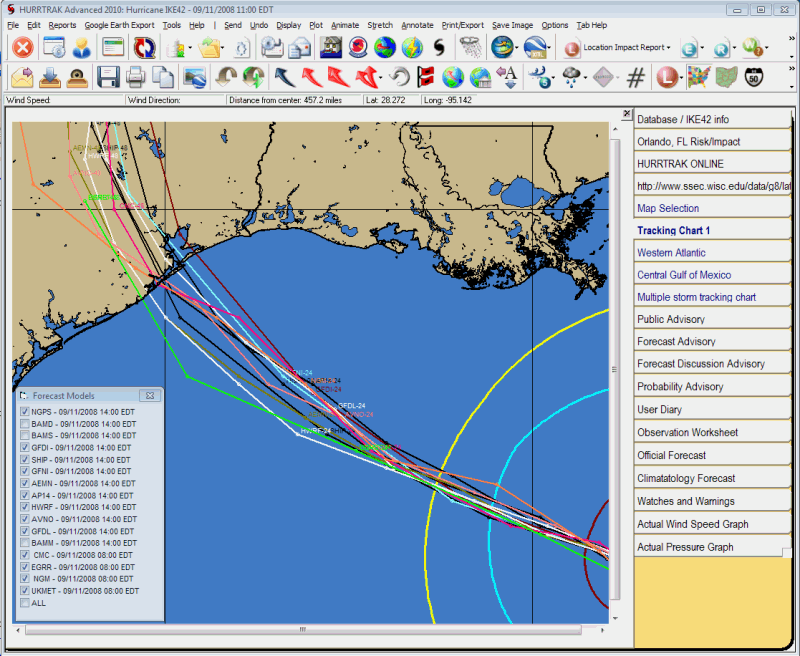The width and height of the screenshot is (800, 656).
Task: Open the Google Earth Export menu
Action: coord(119,24)
